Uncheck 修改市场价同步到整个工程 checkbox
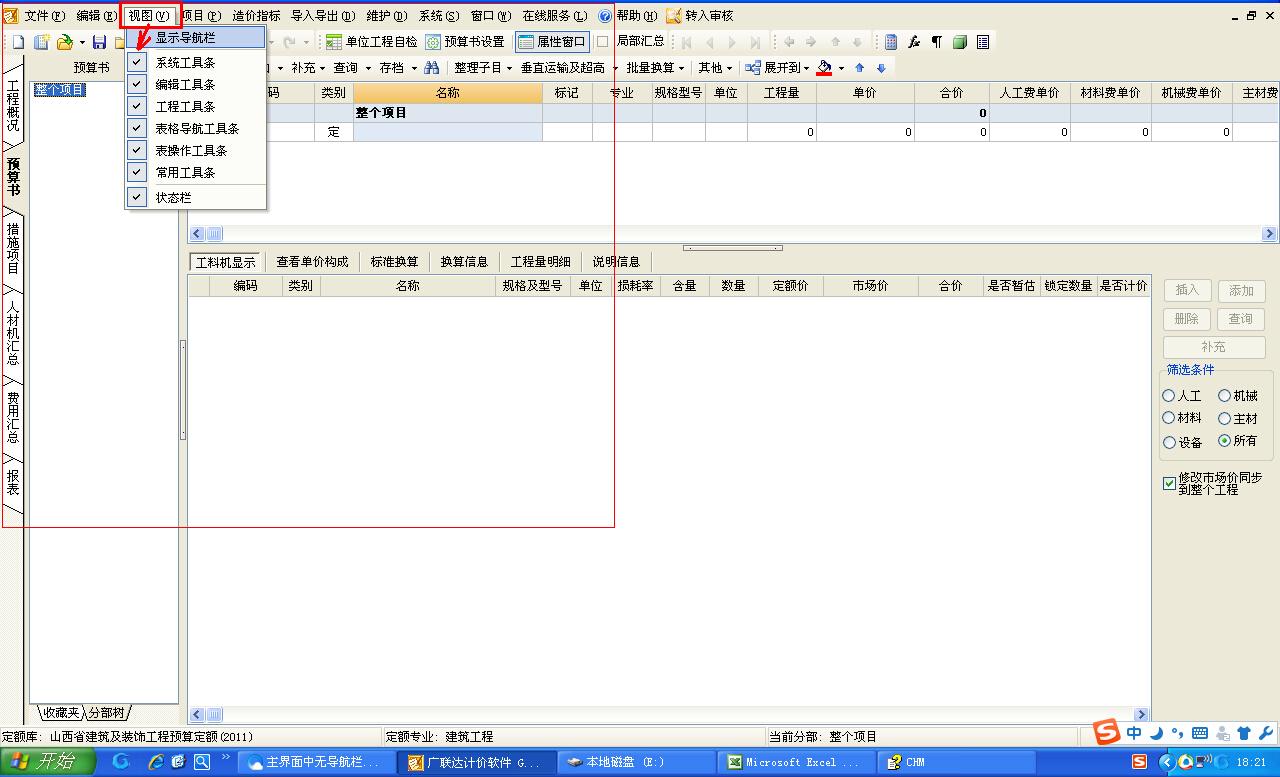The width and height of the screenshot is (1280, 777). coord(1169,483)
